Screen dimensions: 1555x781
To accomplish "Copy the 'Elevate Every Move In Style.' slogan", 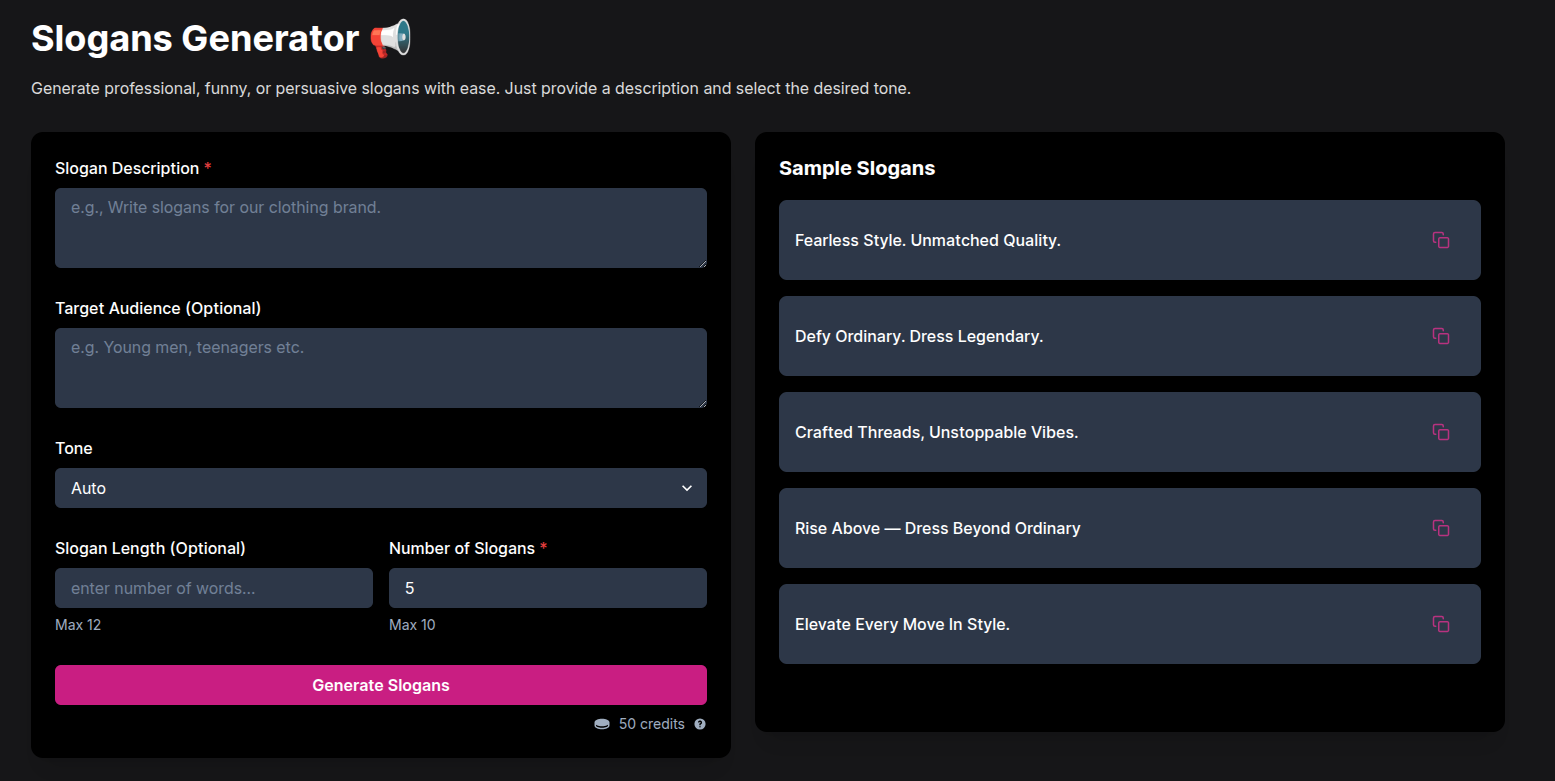I will 1440,624.
